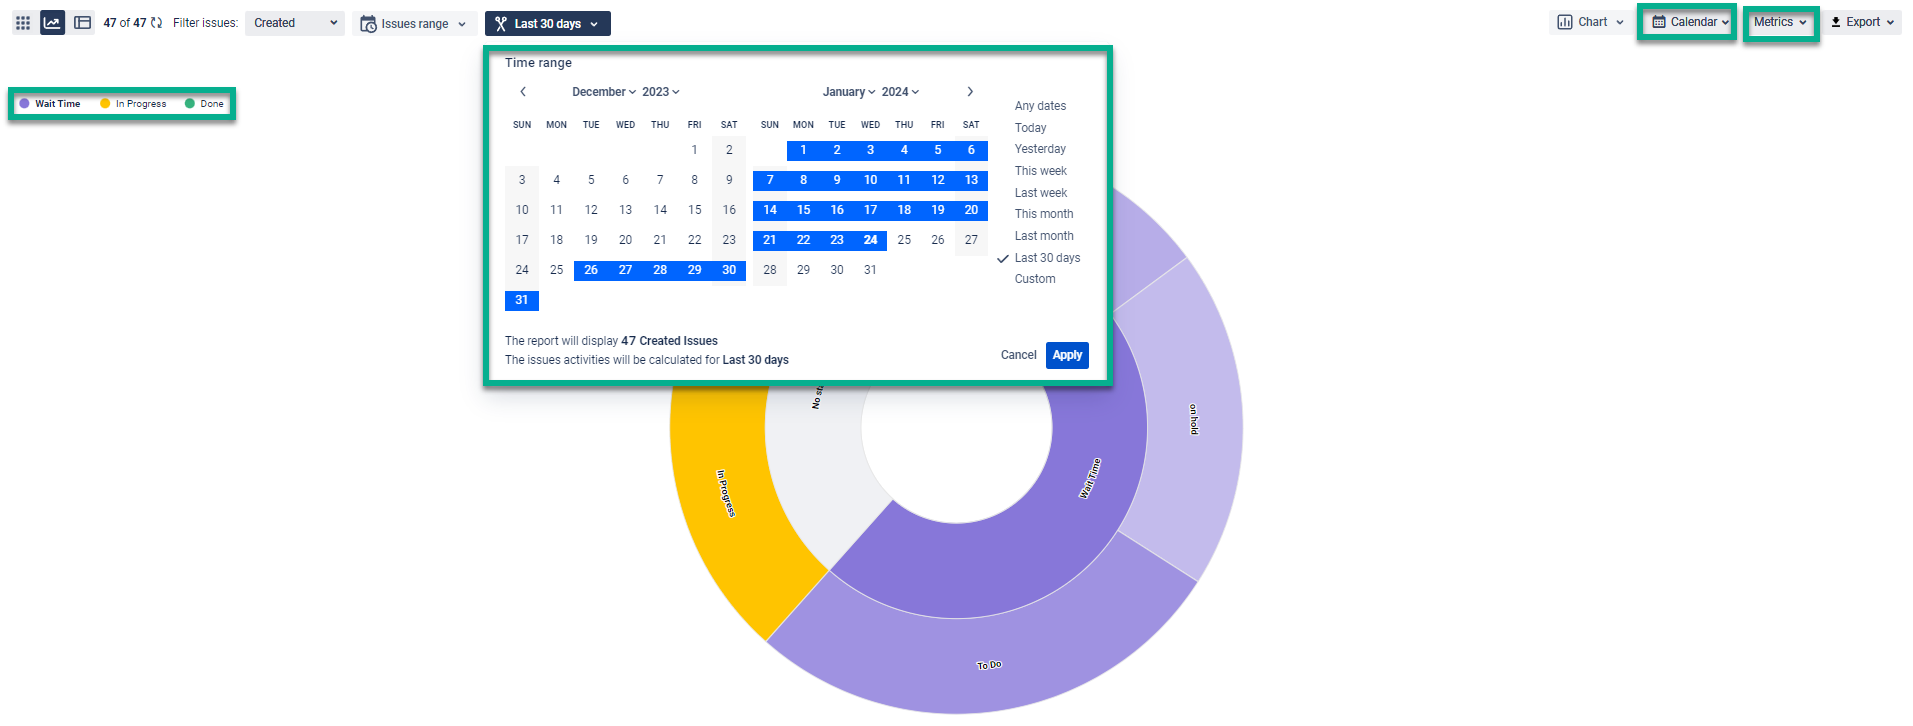
Task: Open the Issues range dropdown
Action: pos(415,23)
